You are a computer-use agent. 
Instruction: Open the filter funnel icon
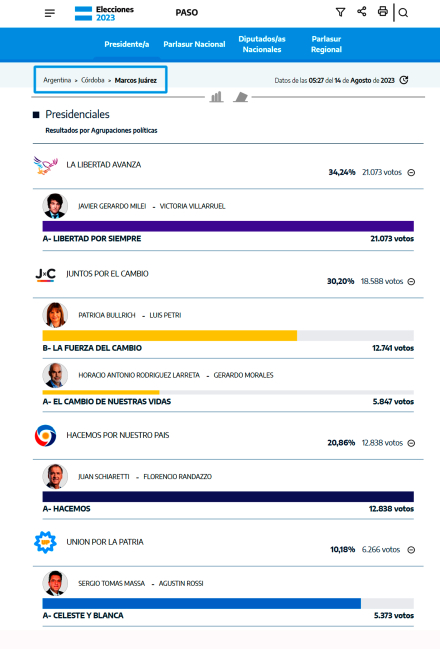pyautogui.click(x=340, y=12)
